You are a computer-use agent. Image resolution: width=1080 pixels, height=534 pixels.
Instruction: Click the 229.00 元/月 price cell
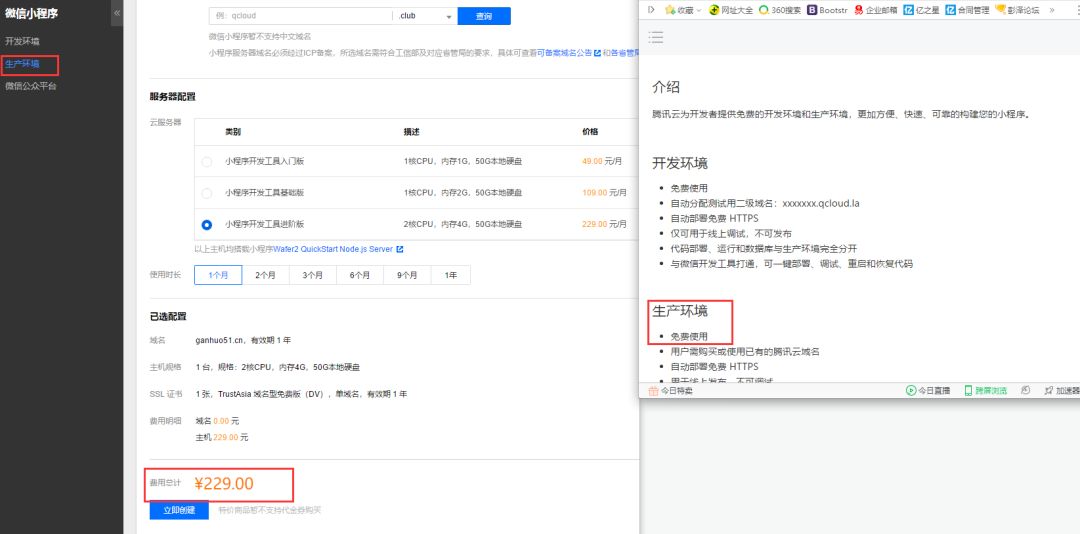click(605, 225)
